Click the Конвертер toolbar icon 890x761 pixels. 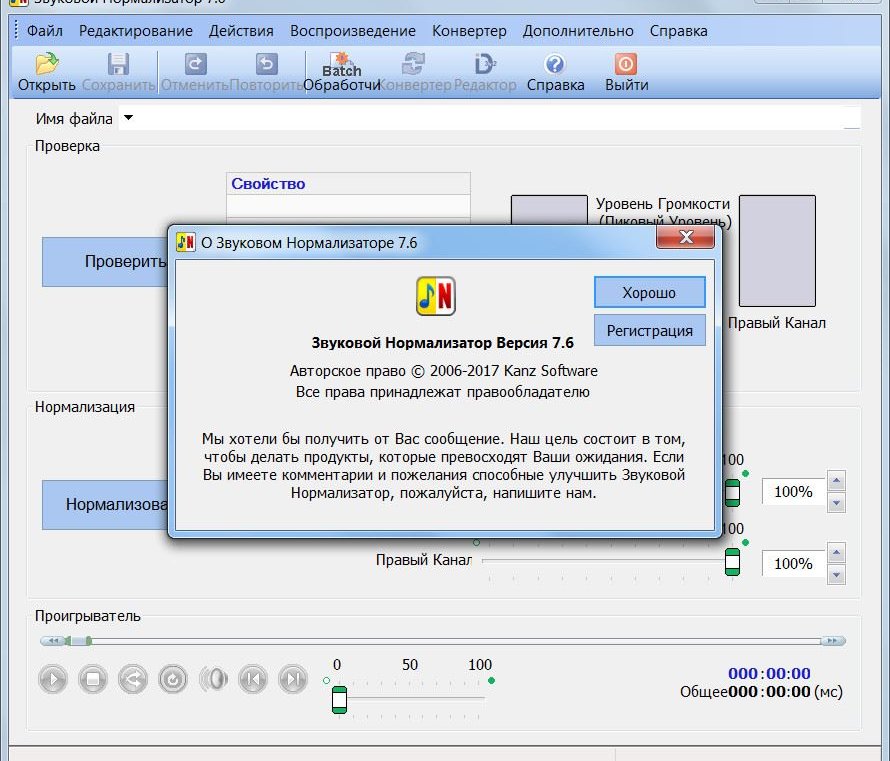tap(414, 64)
